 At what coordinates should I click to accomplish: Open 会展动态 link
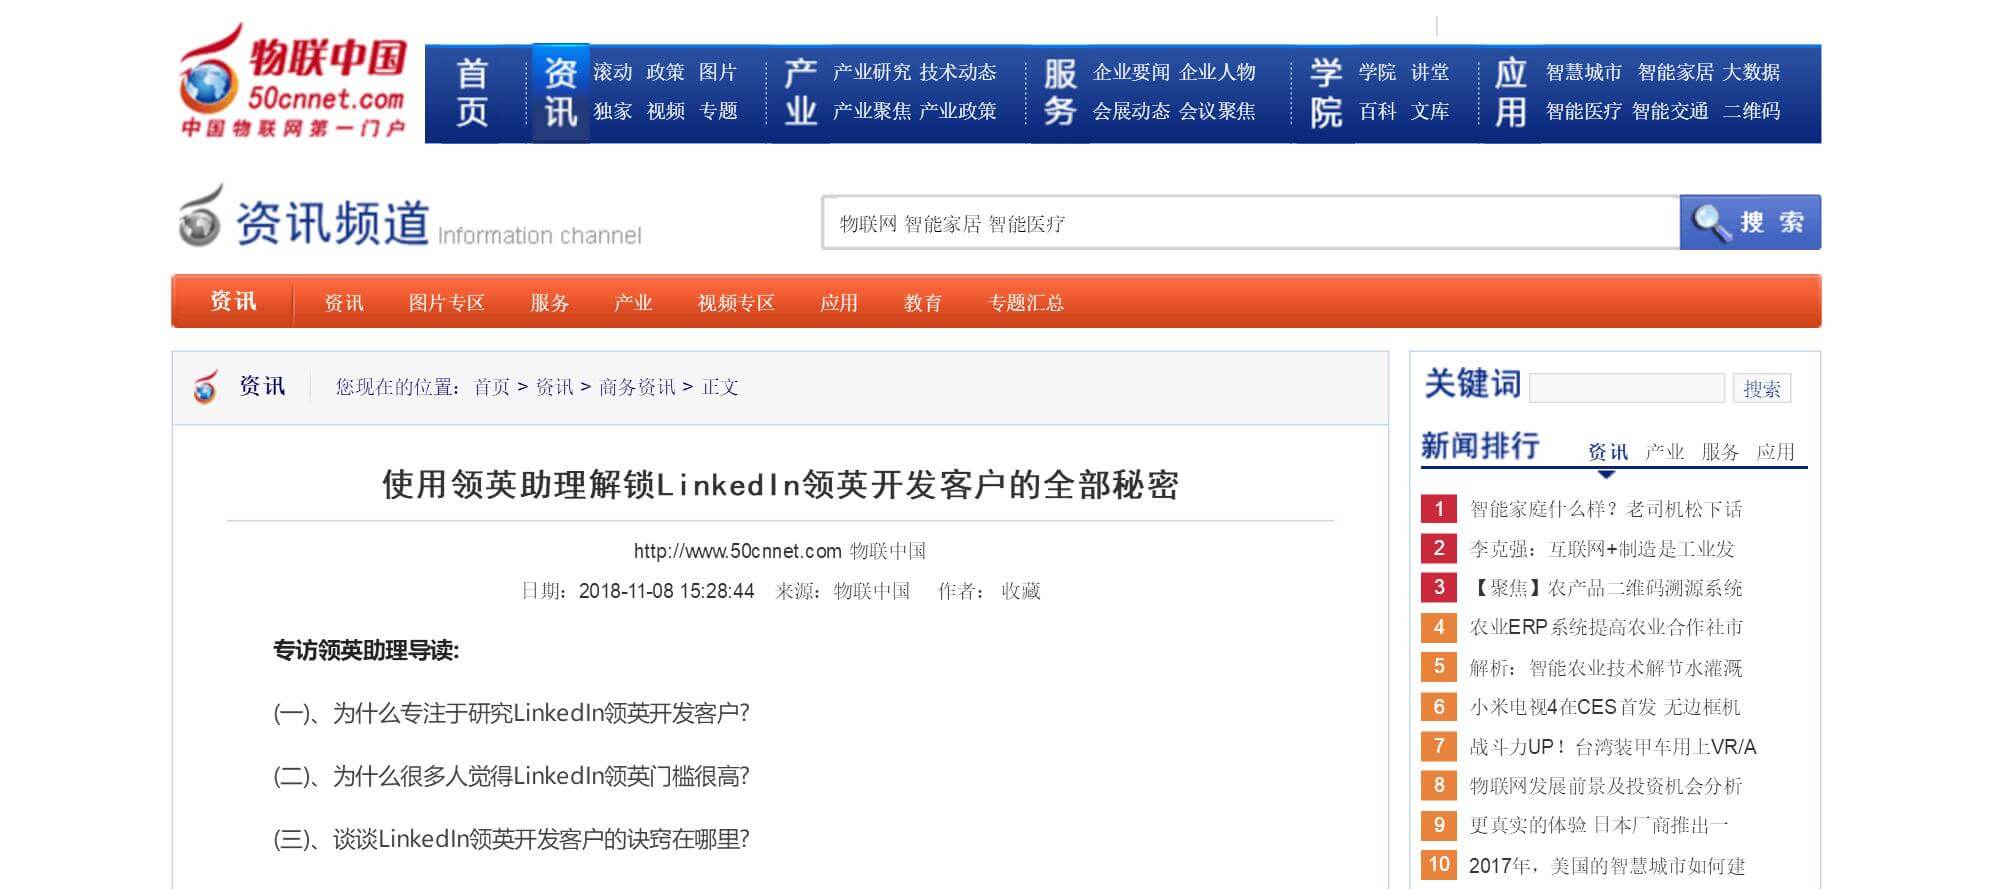coord(1132,111)
